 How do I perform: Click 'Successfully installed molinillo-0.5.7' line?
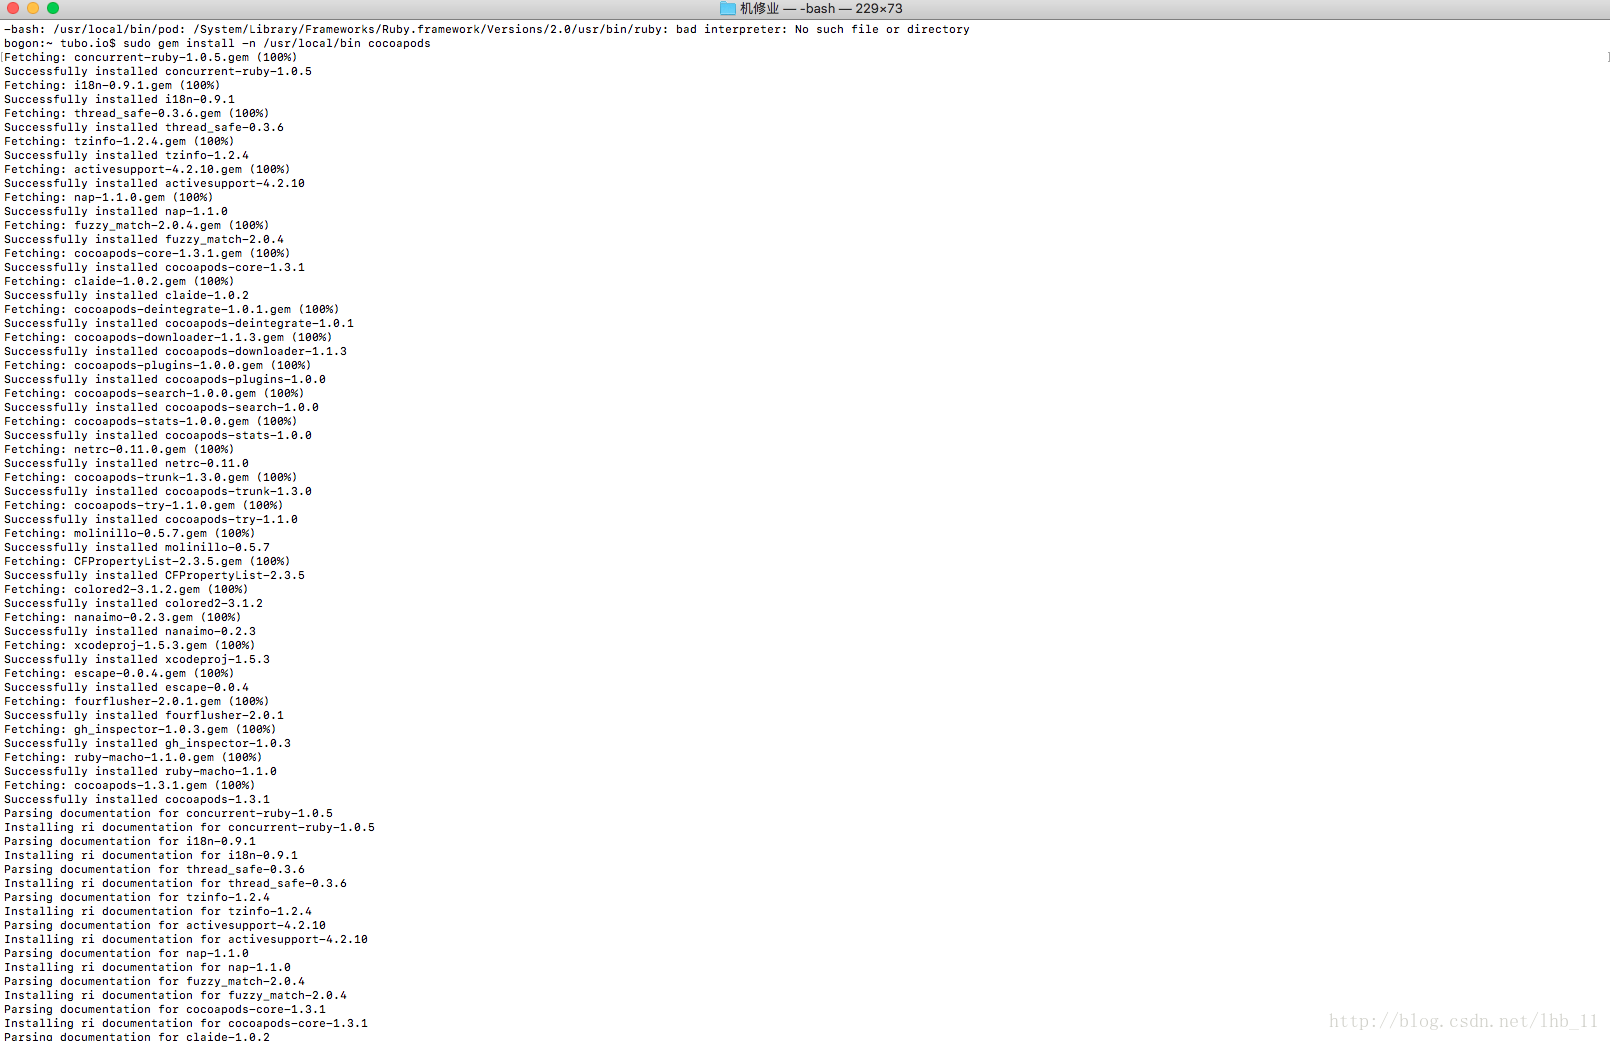click(x=137, y=547)
